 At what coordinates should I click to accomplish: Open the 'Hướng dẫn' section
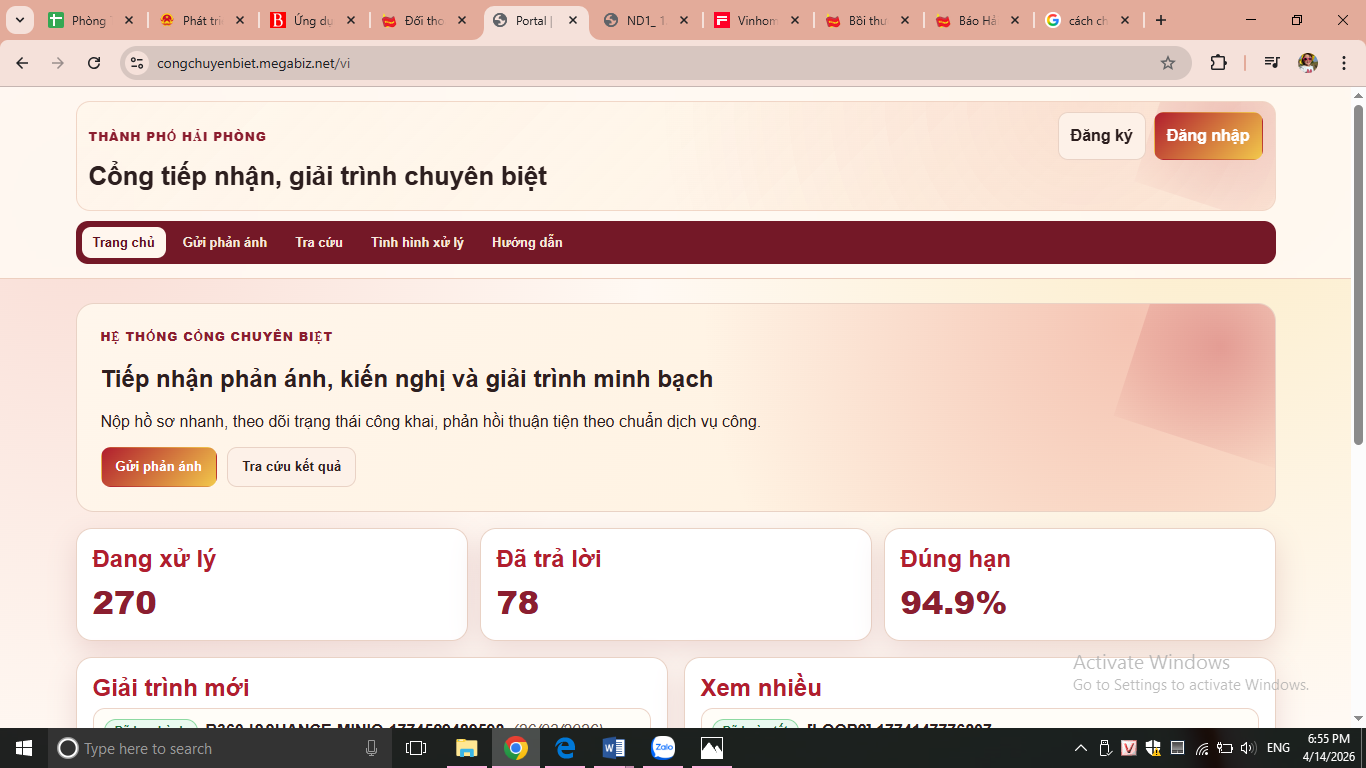[527, 242]
